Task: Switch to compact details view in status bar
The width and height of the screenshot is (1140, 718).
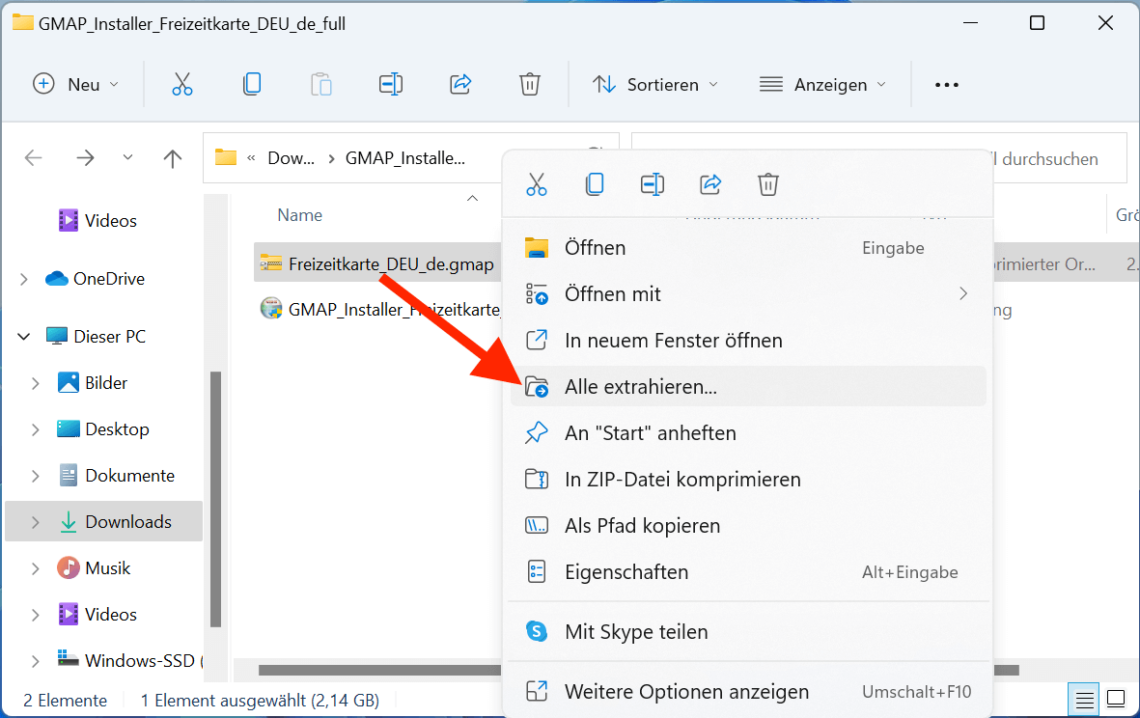Action: 1084,699
